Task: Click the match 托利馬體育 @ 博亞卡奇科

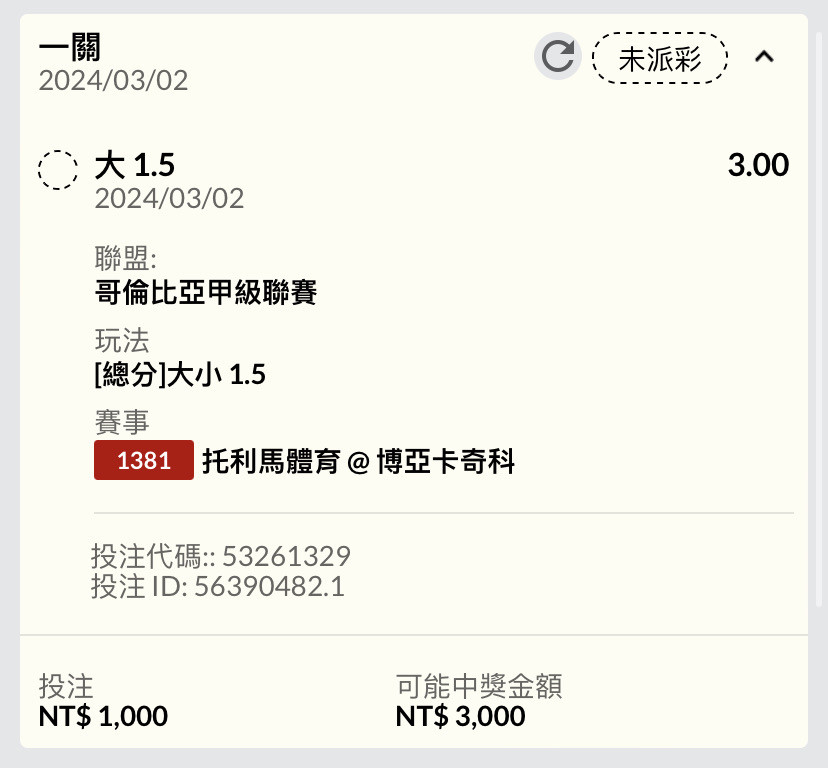Action: (x=359, y=461)
